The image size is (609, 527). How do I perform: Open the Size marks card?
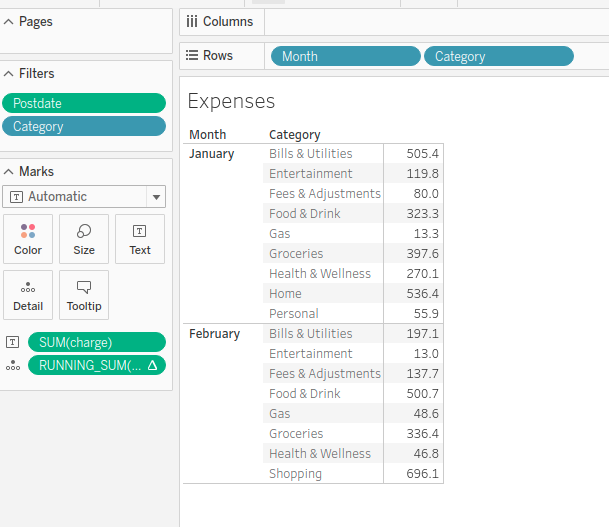[x=84, y=239]
